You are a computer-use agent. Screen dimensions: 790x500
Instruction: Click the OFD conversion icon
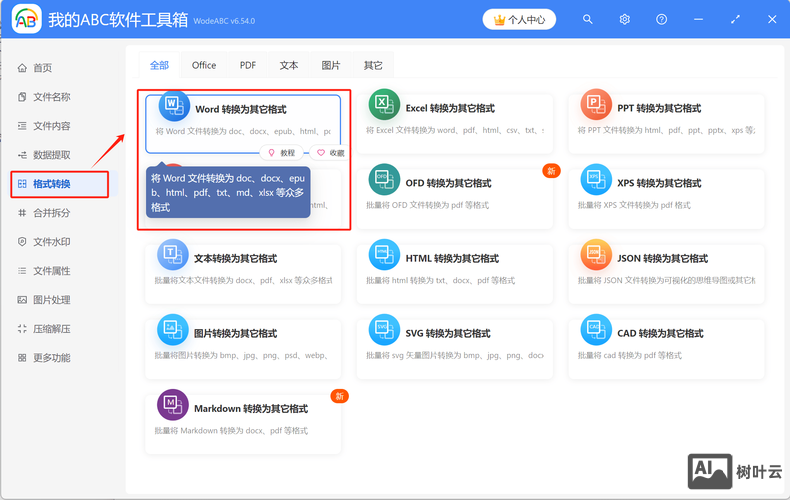[x=384, y=179]
